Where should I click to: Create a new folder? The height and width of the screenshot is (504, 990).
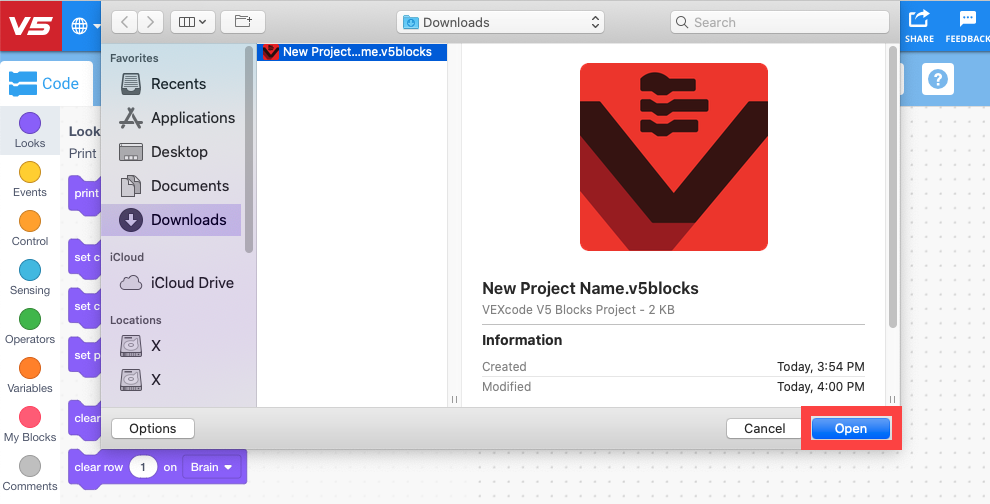[x=243, y=22]
